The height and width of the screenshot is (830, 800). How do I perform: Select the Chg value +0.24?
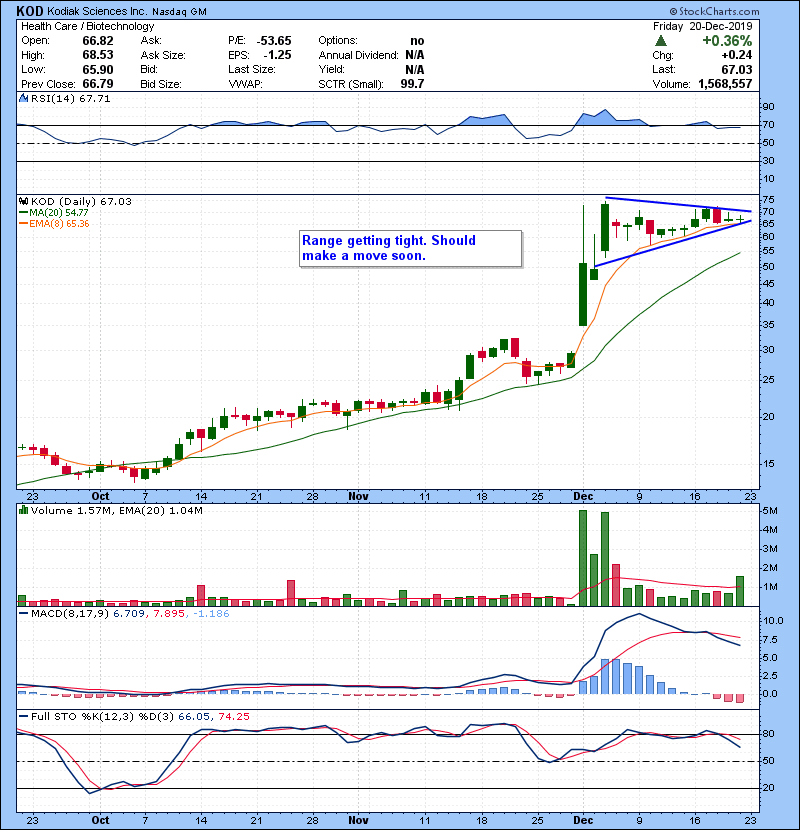[736, 55]
